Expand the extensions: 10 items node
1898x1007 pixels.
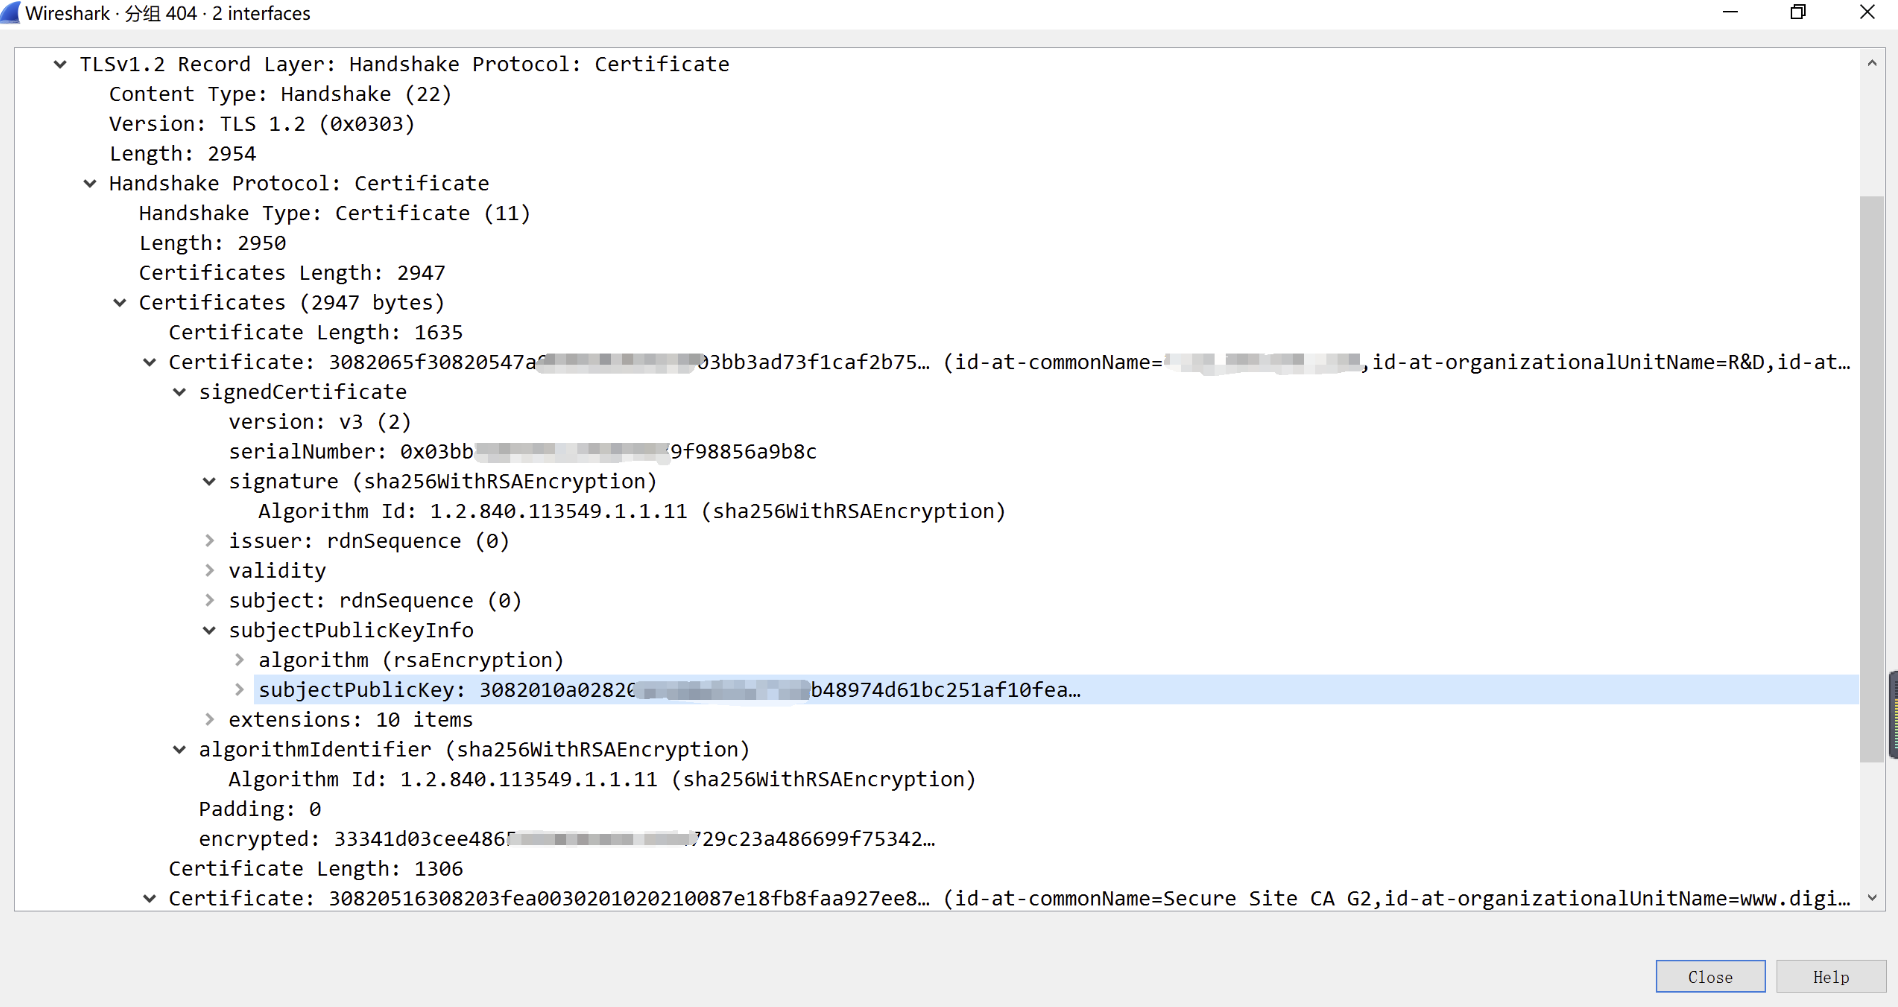pos(208,719)
